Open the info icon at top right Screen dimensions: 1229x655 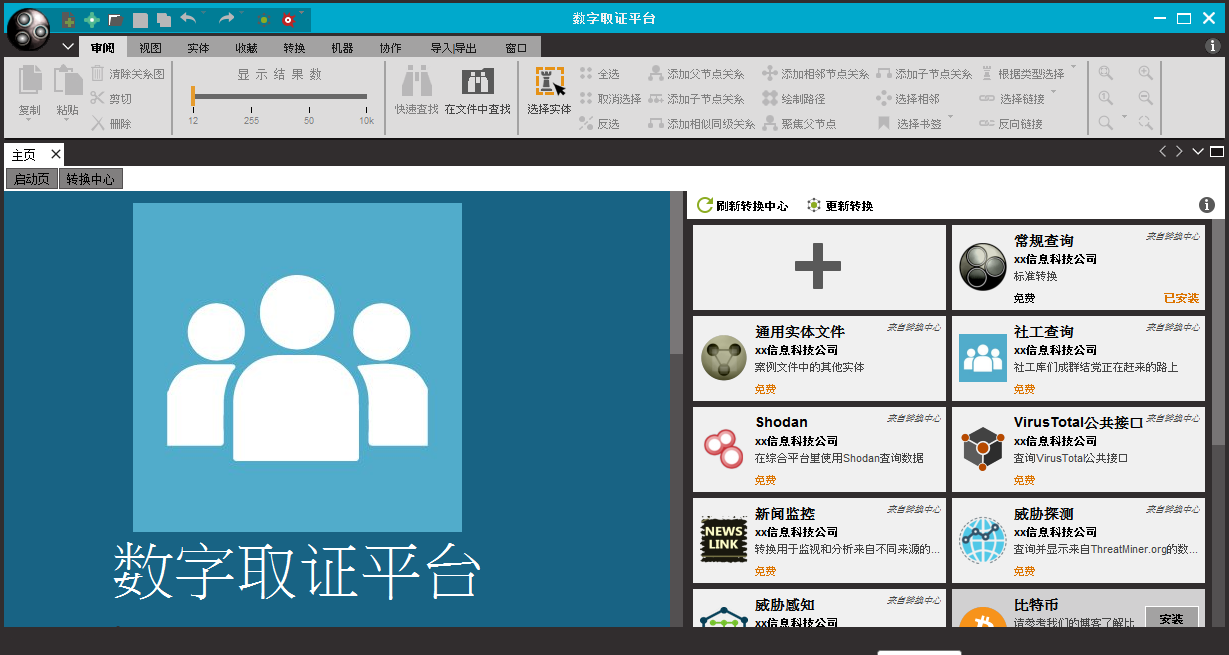(x=1211, y=45)
